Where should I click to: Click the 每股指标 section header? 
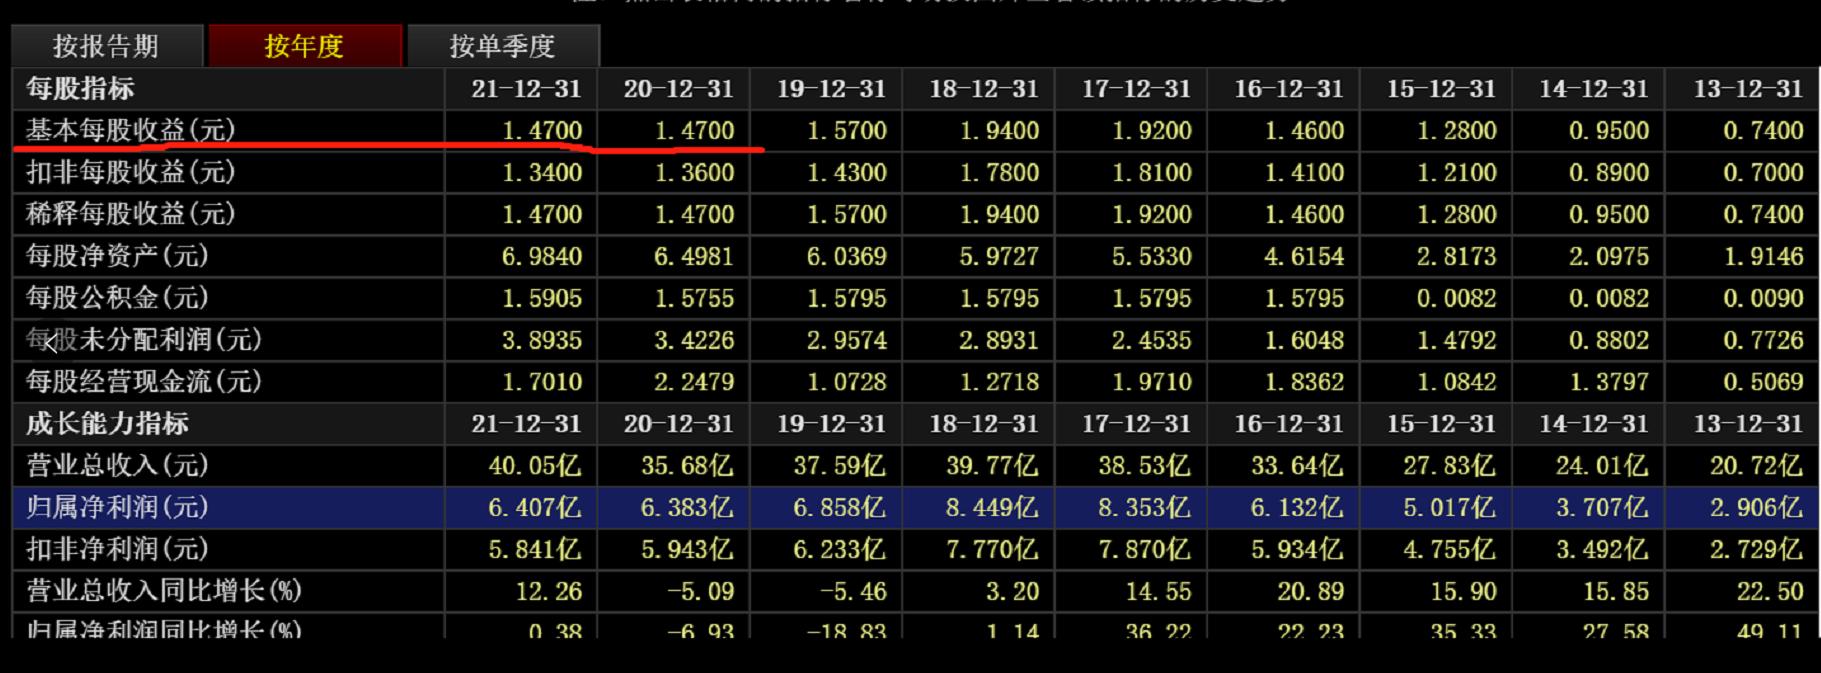(x=80, y=88)
